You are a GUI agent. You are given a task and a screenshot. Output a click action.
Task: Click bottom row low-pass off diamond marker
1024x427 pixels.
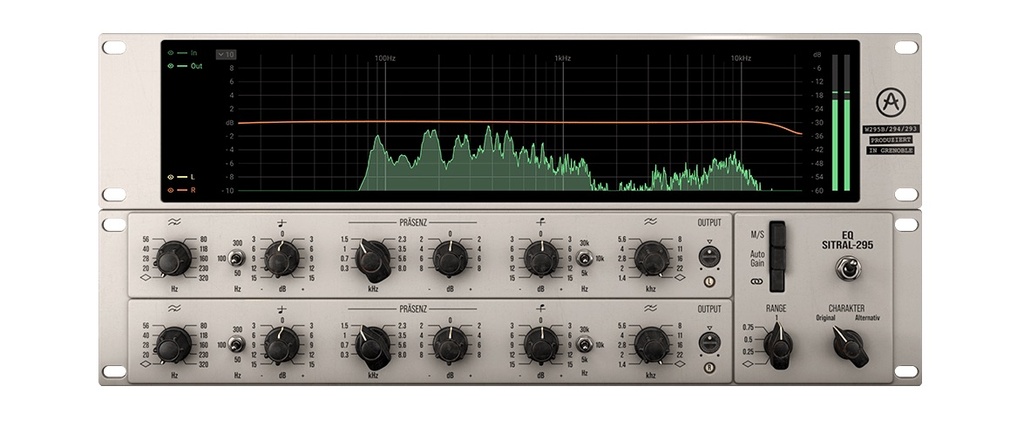680,364
